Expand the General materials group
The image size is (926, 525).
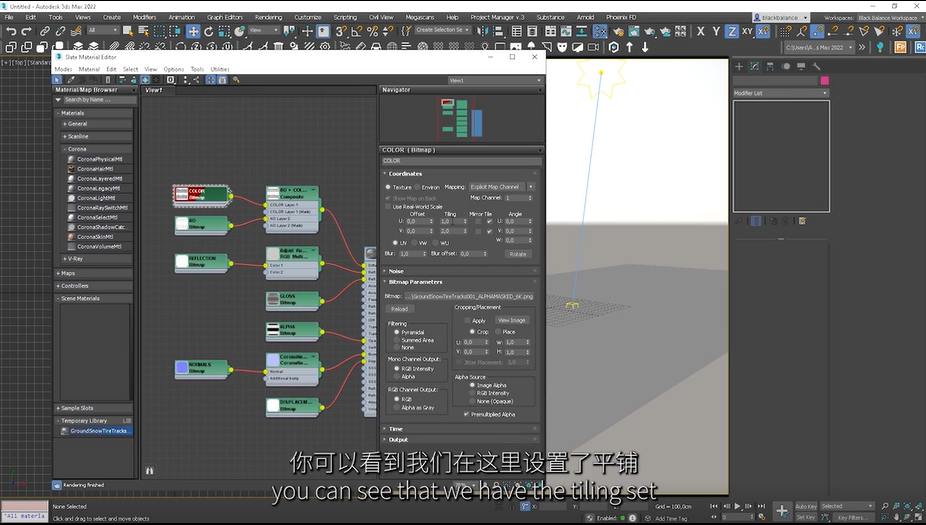(96, 124)
